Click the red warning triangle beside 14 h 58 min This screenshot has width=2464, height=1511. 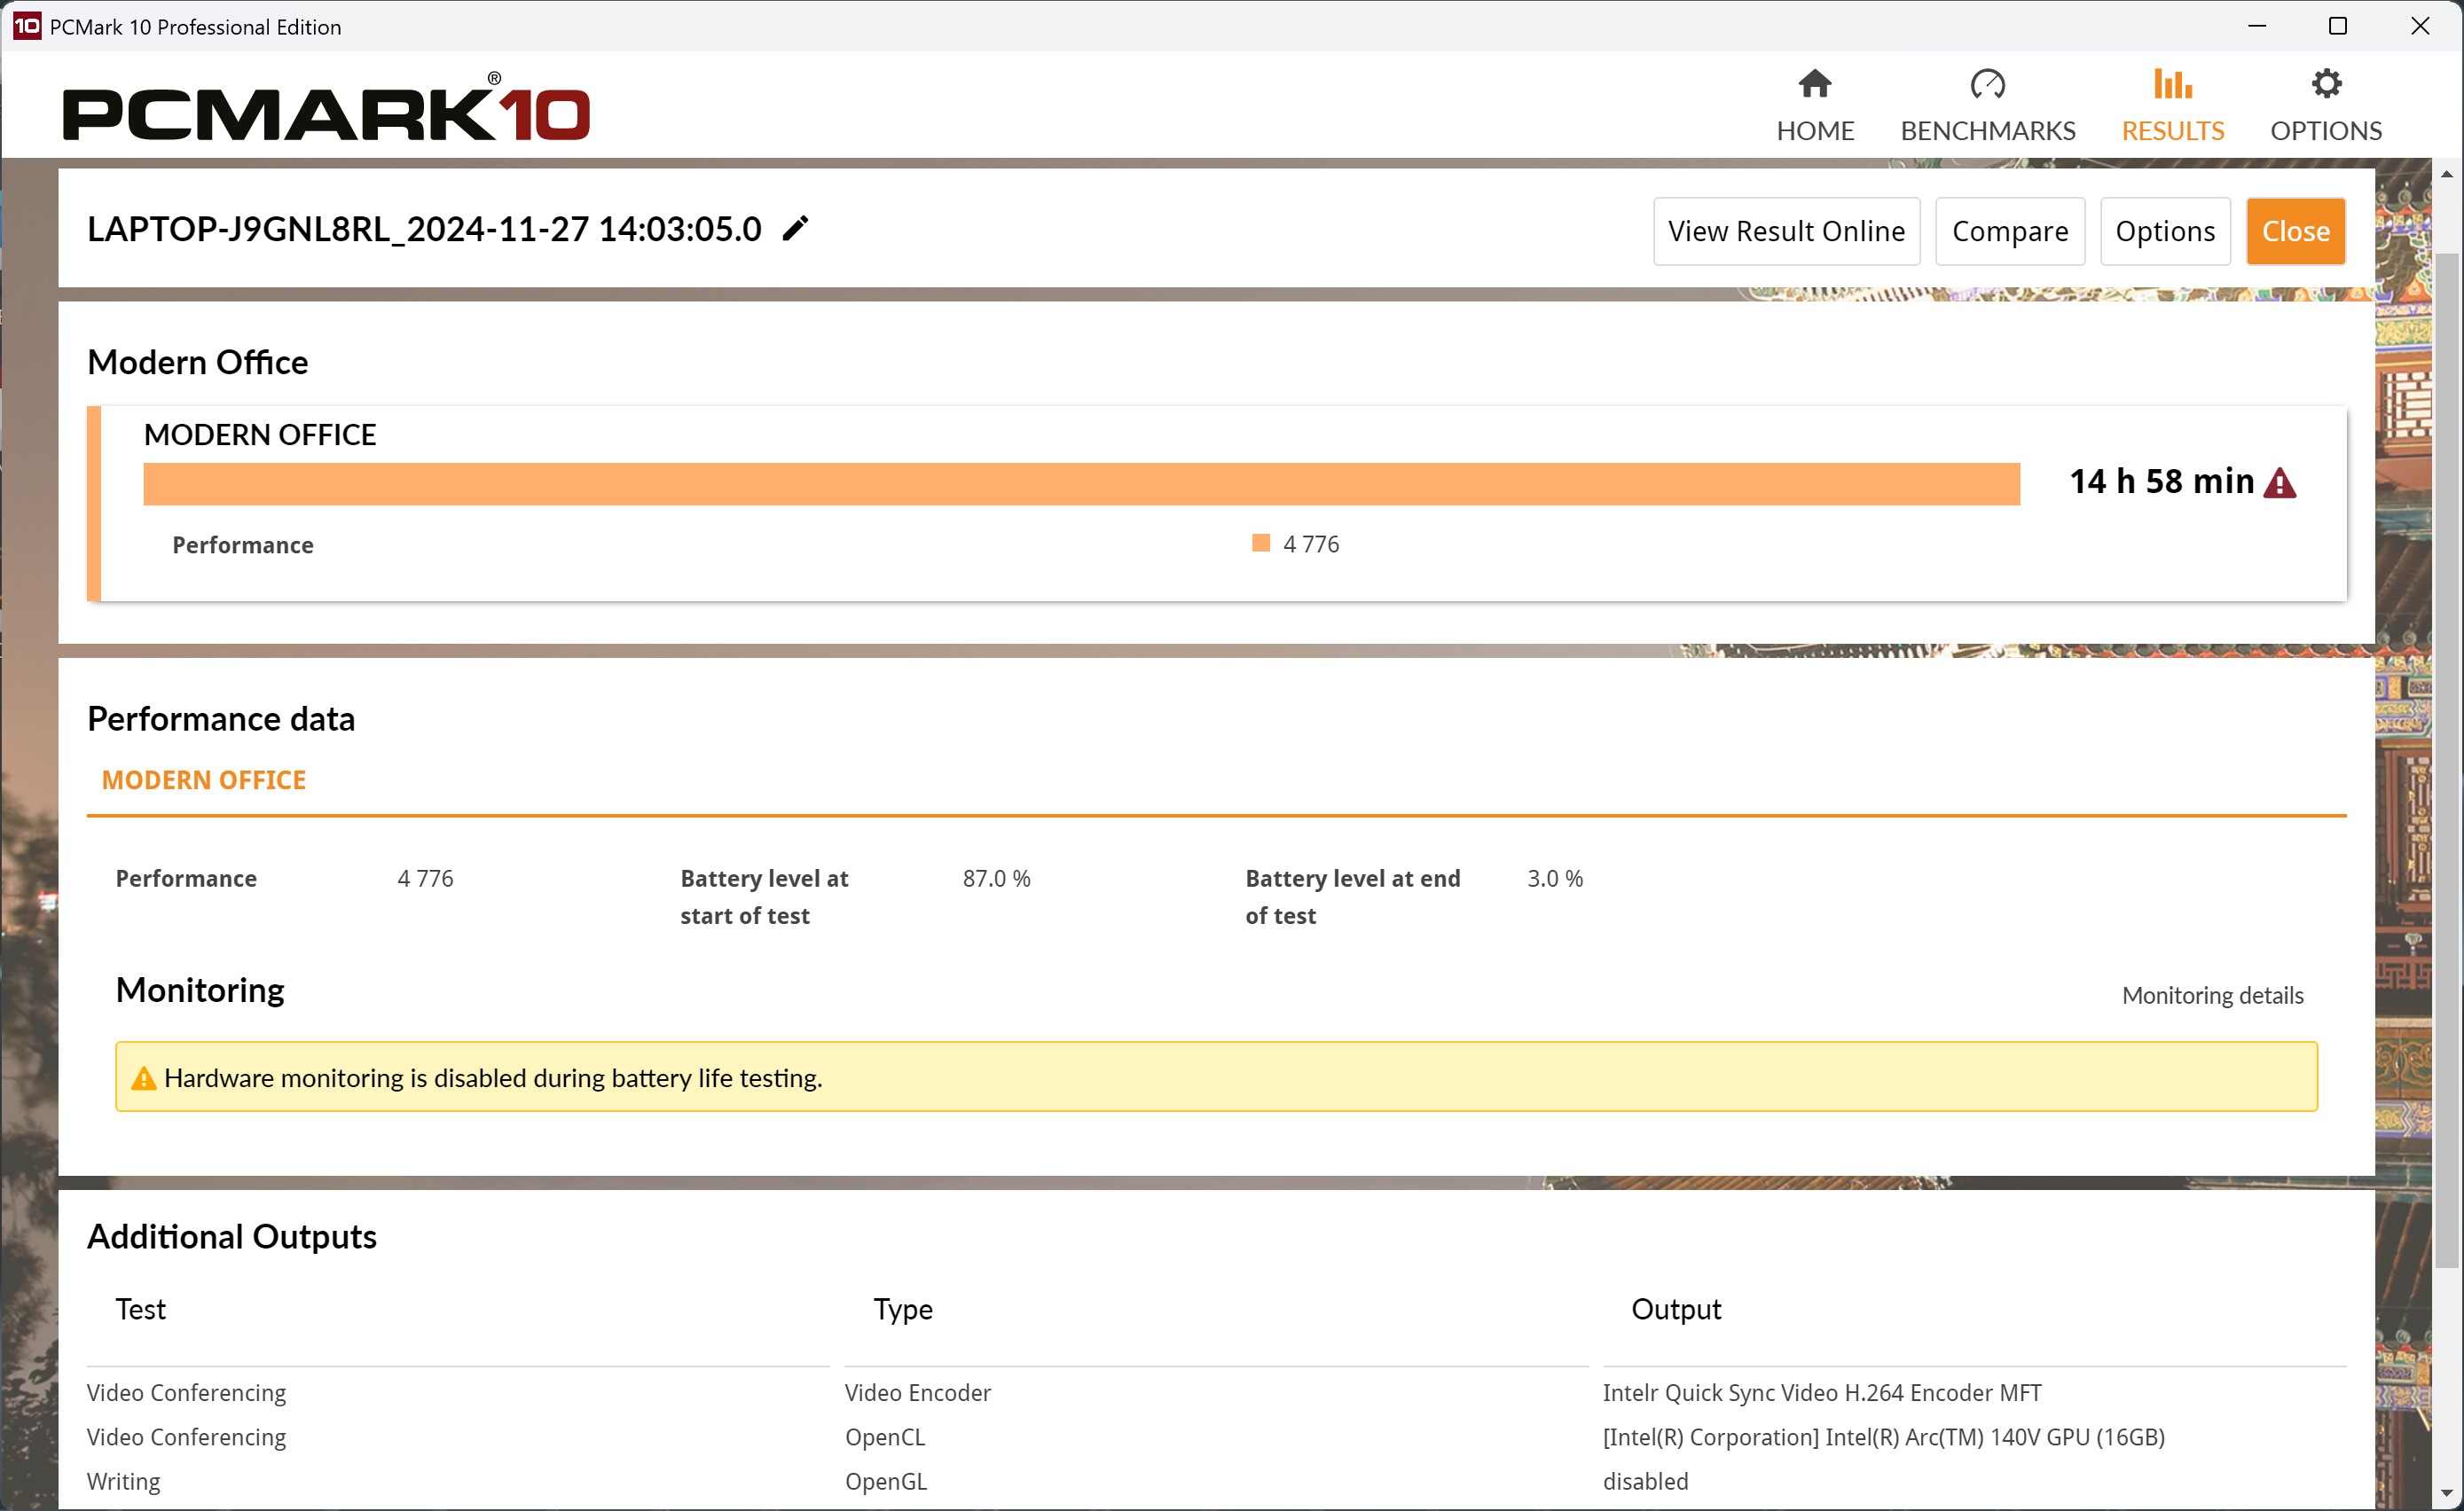(2280, 483)
